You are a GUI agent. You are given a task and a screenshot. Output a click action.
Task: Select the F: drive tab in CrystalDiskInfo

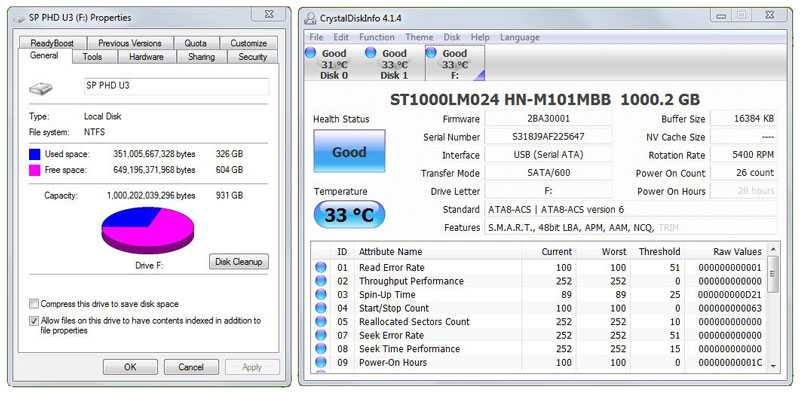455,64
